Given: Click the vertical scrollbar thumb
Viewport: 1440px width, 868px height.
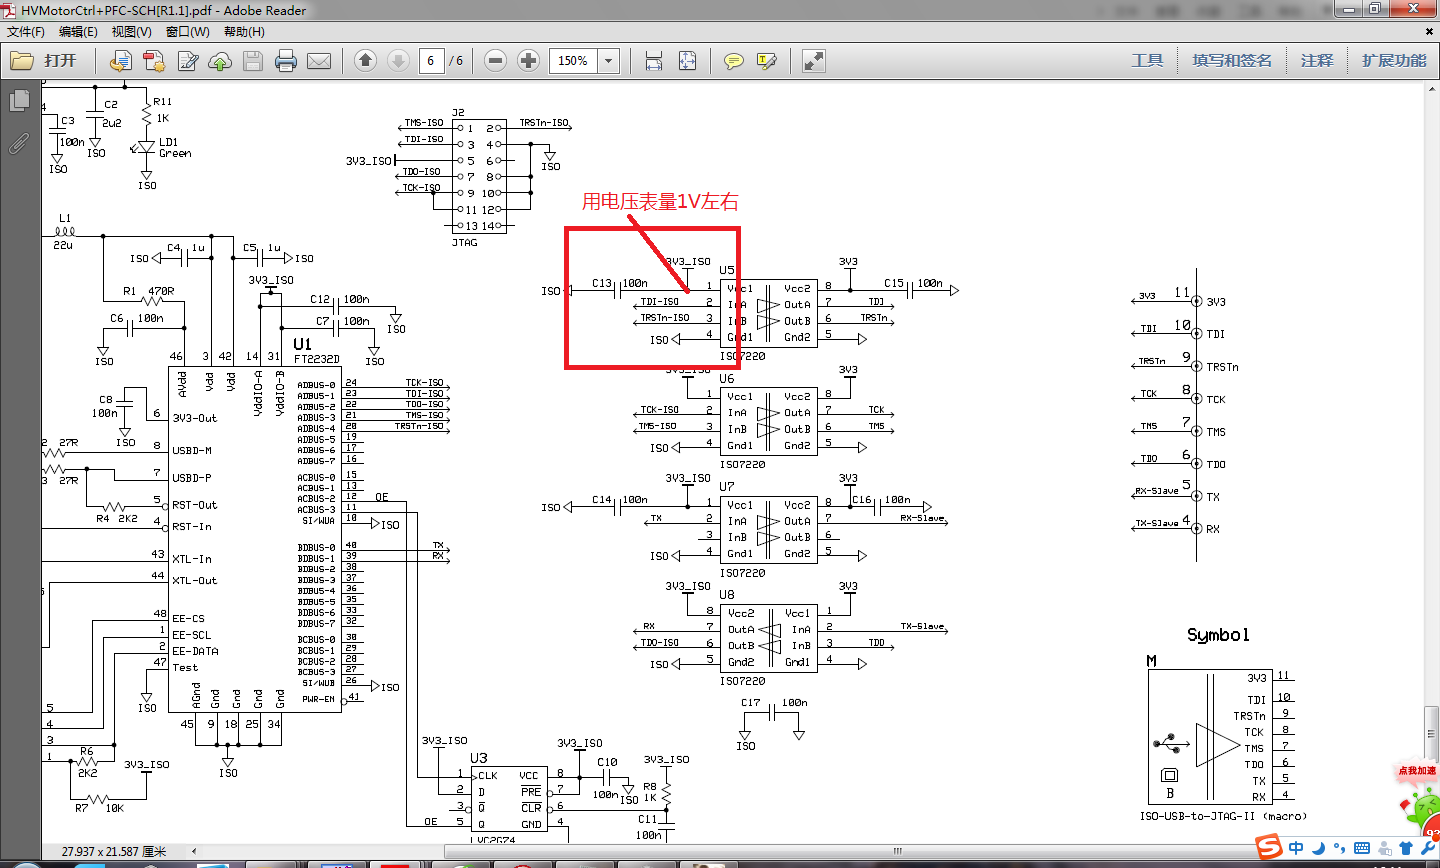Looking at the screenshot, I should click(1431, 733).
